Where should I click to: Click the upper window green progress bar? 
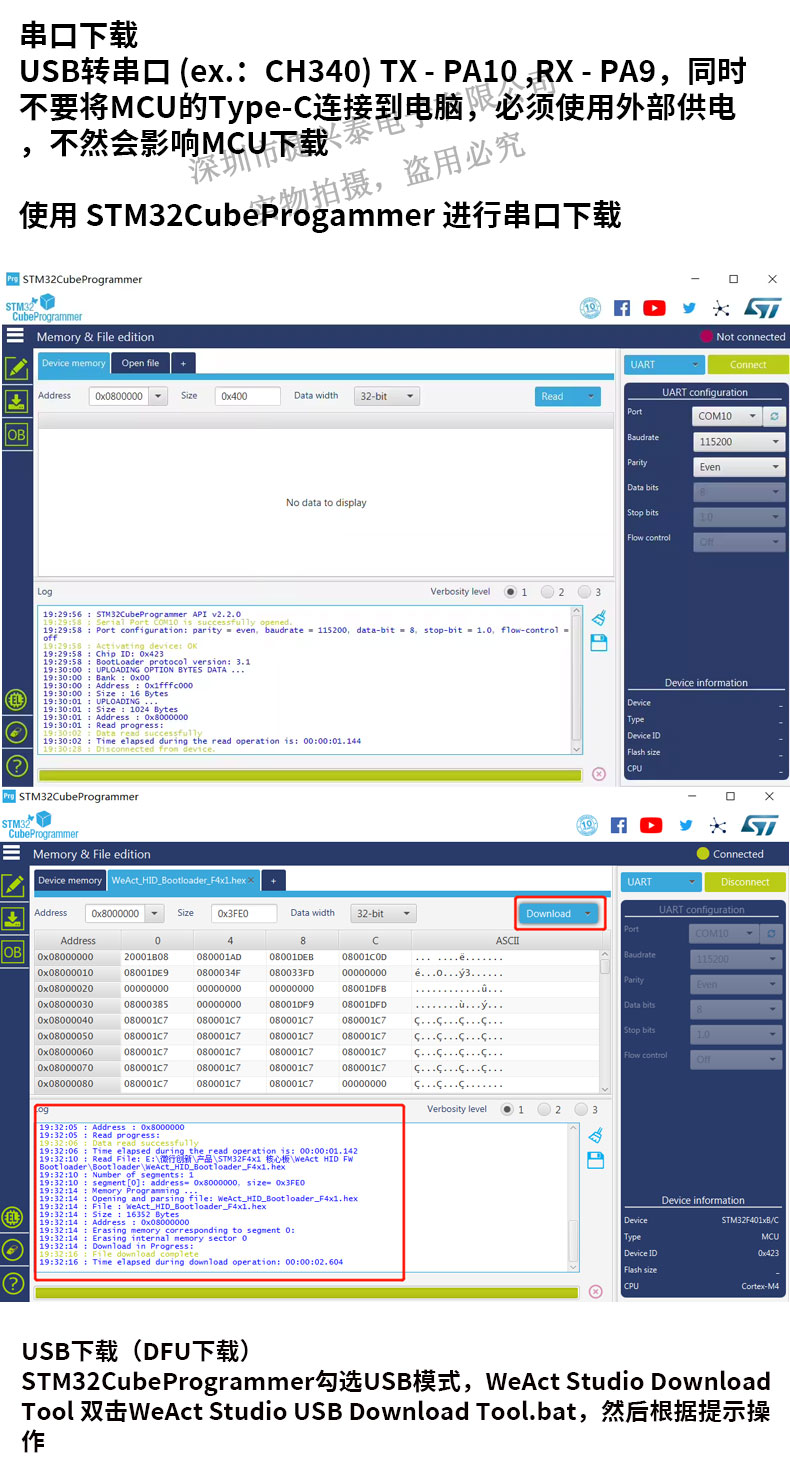point(309,775)
